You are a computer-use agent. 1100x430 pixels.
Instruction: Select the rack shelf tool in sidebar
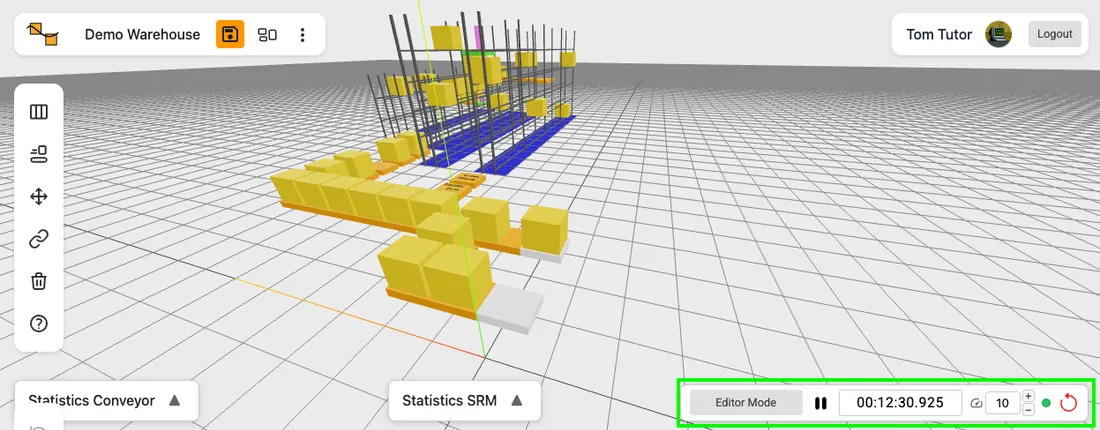[39, 112]
